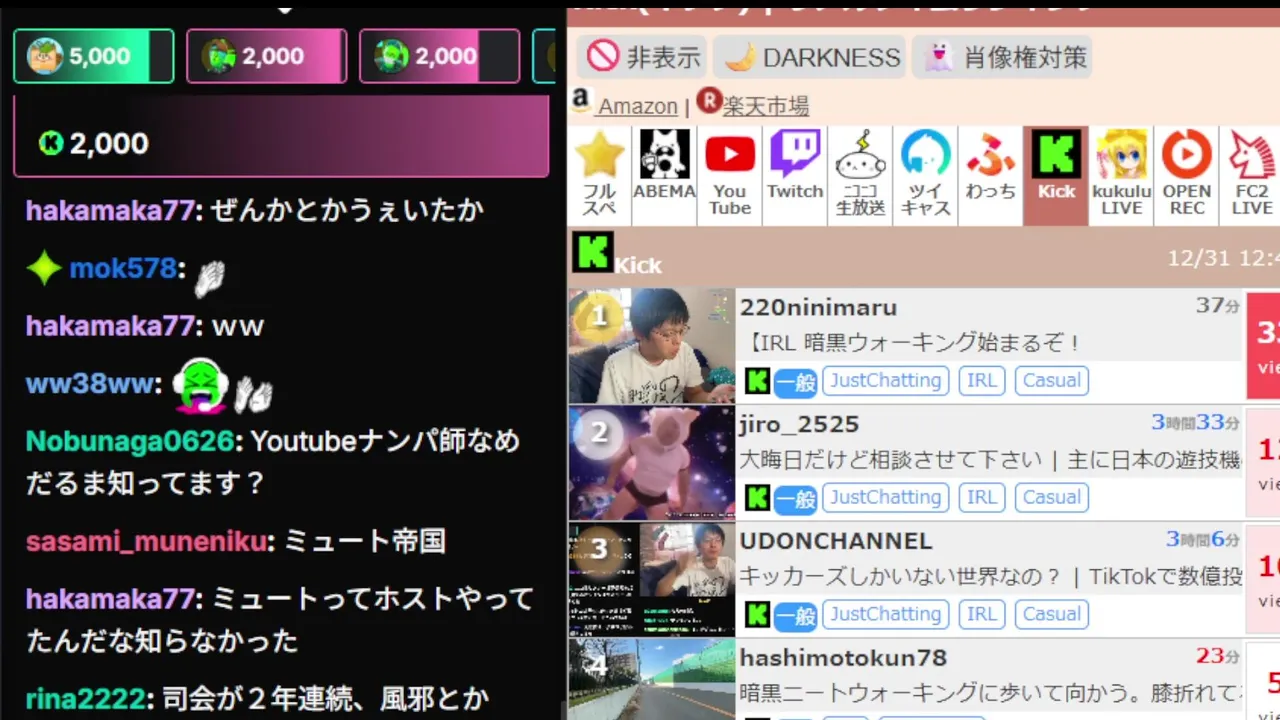1280x720 pixels.
Task: Open the Amazon link
Action: coord(638,106)
